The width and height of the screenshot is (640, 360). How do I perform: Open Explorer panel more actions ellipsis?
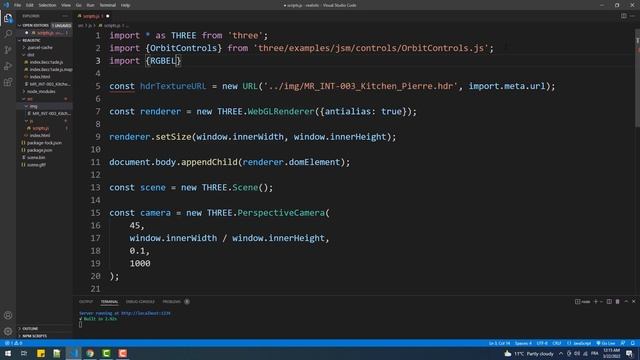point(65,16)
